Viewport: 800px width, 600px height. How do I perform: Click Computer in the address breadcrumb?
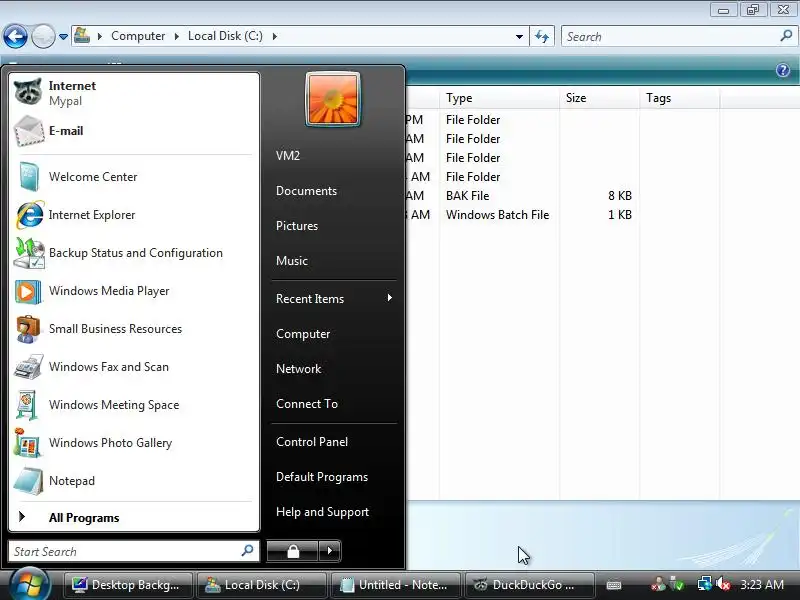(x=138, y=36)
